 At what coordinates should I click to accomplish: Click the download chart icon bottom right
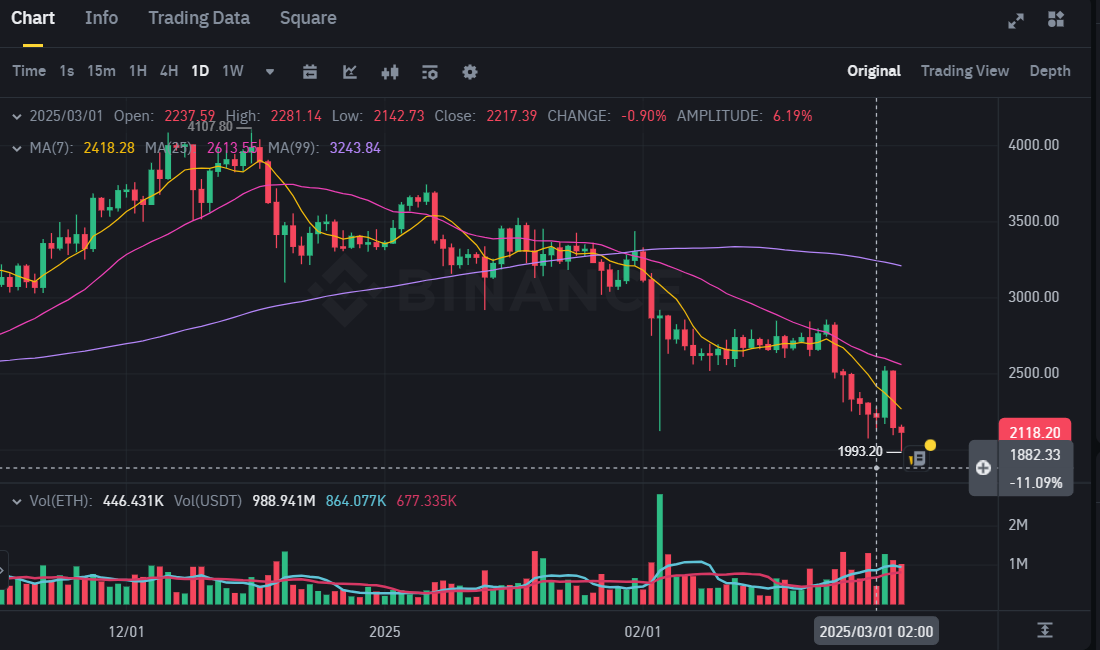(1045, 629)
